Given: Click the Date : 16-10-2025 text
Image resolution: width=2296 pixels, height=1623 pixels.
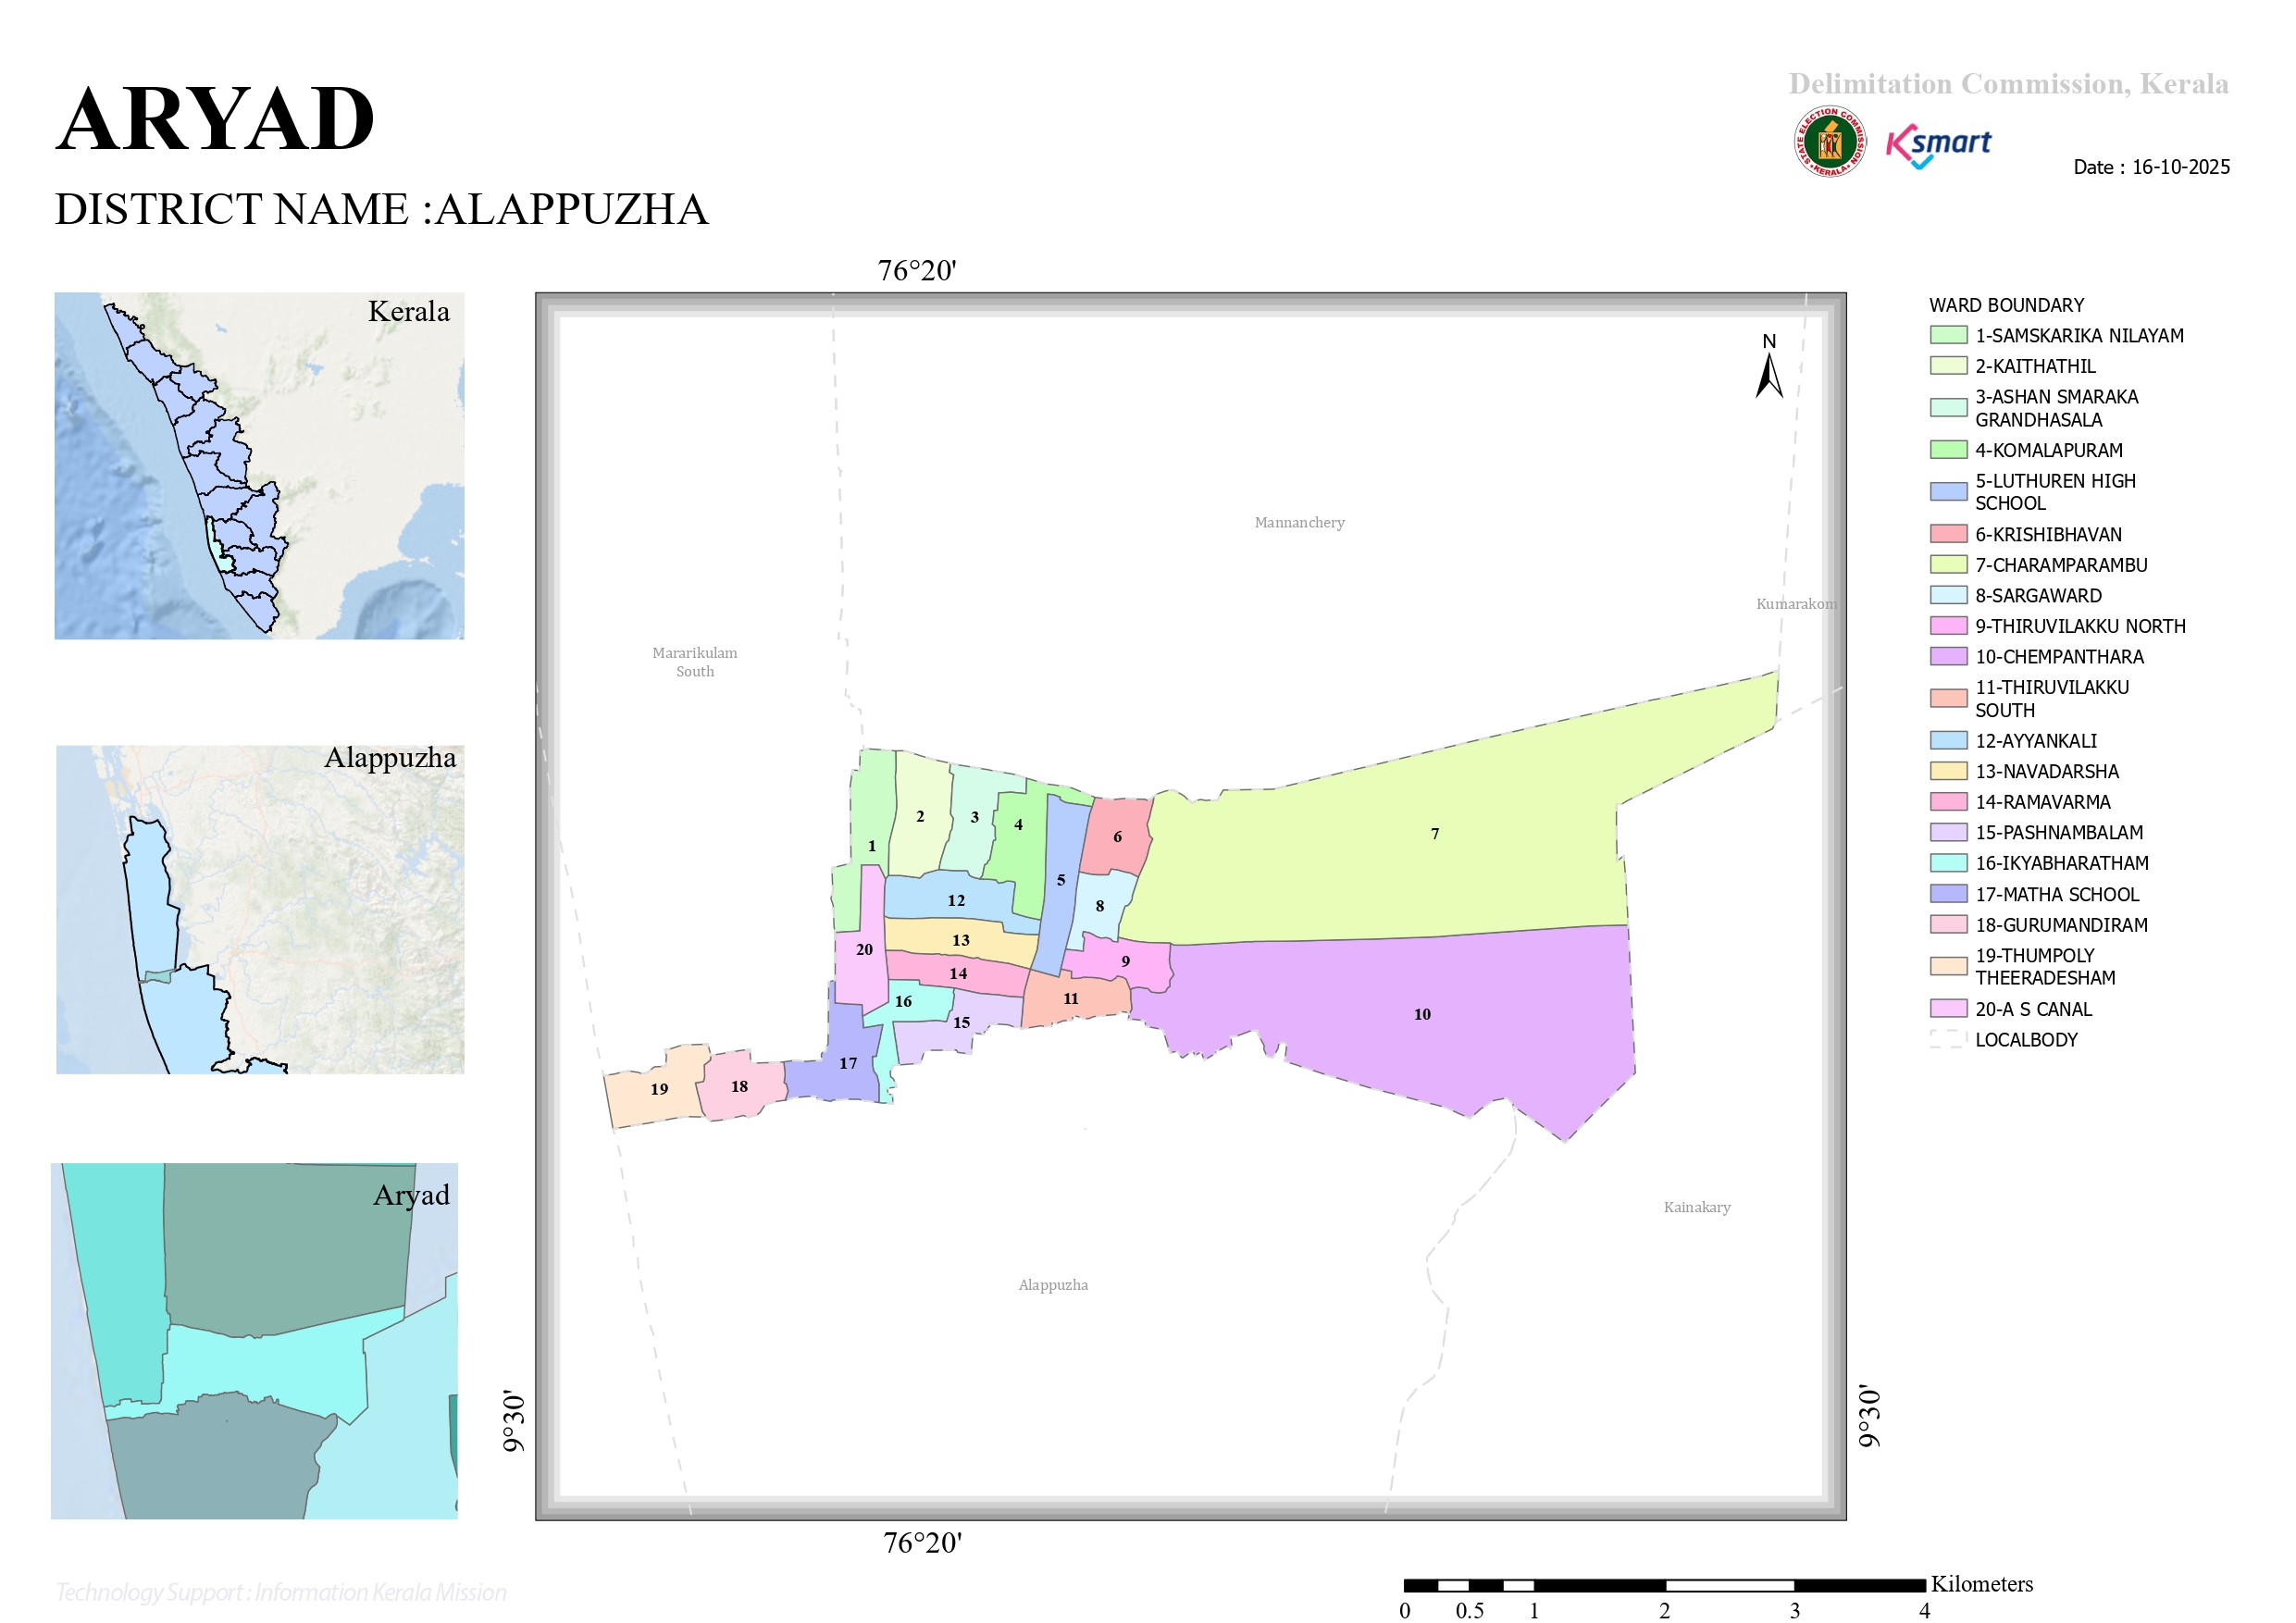Looking at the screenshot, I should point(2151,167).
